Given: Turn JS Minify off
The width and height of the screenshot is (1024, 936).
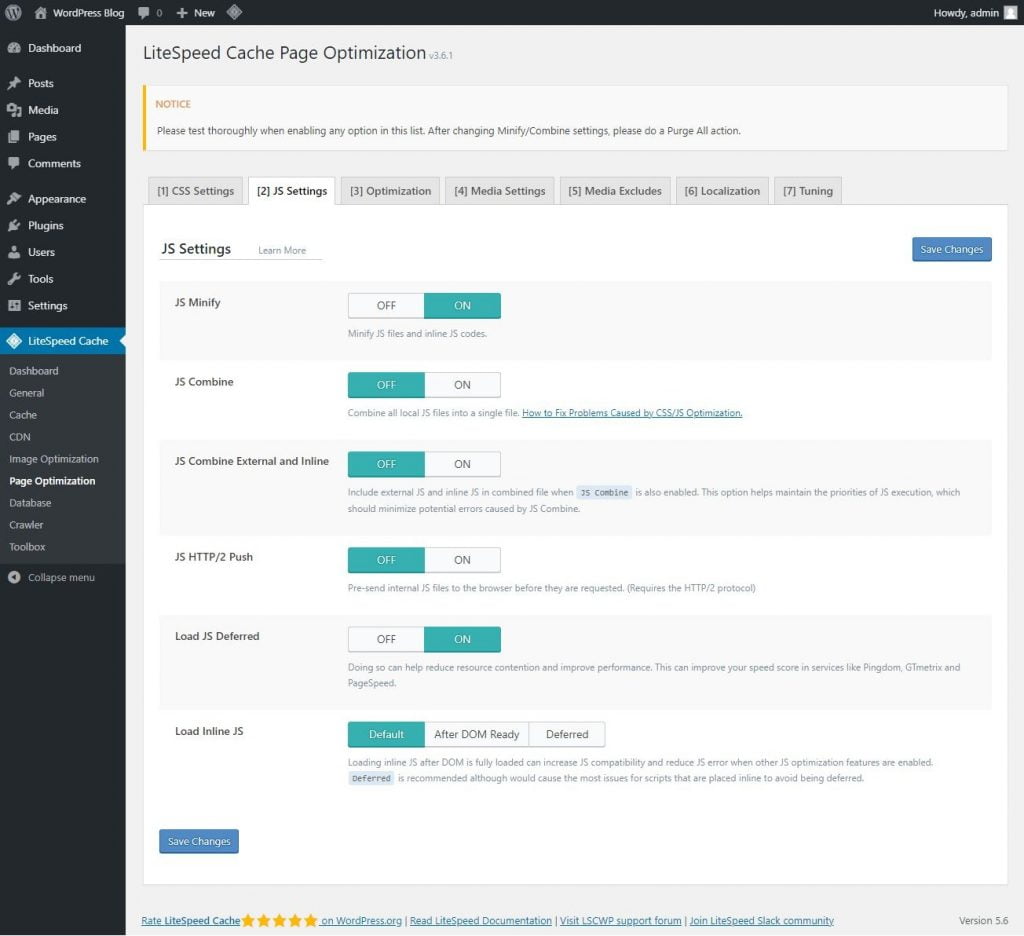Looking at the screenshot, I should point(386,306).
